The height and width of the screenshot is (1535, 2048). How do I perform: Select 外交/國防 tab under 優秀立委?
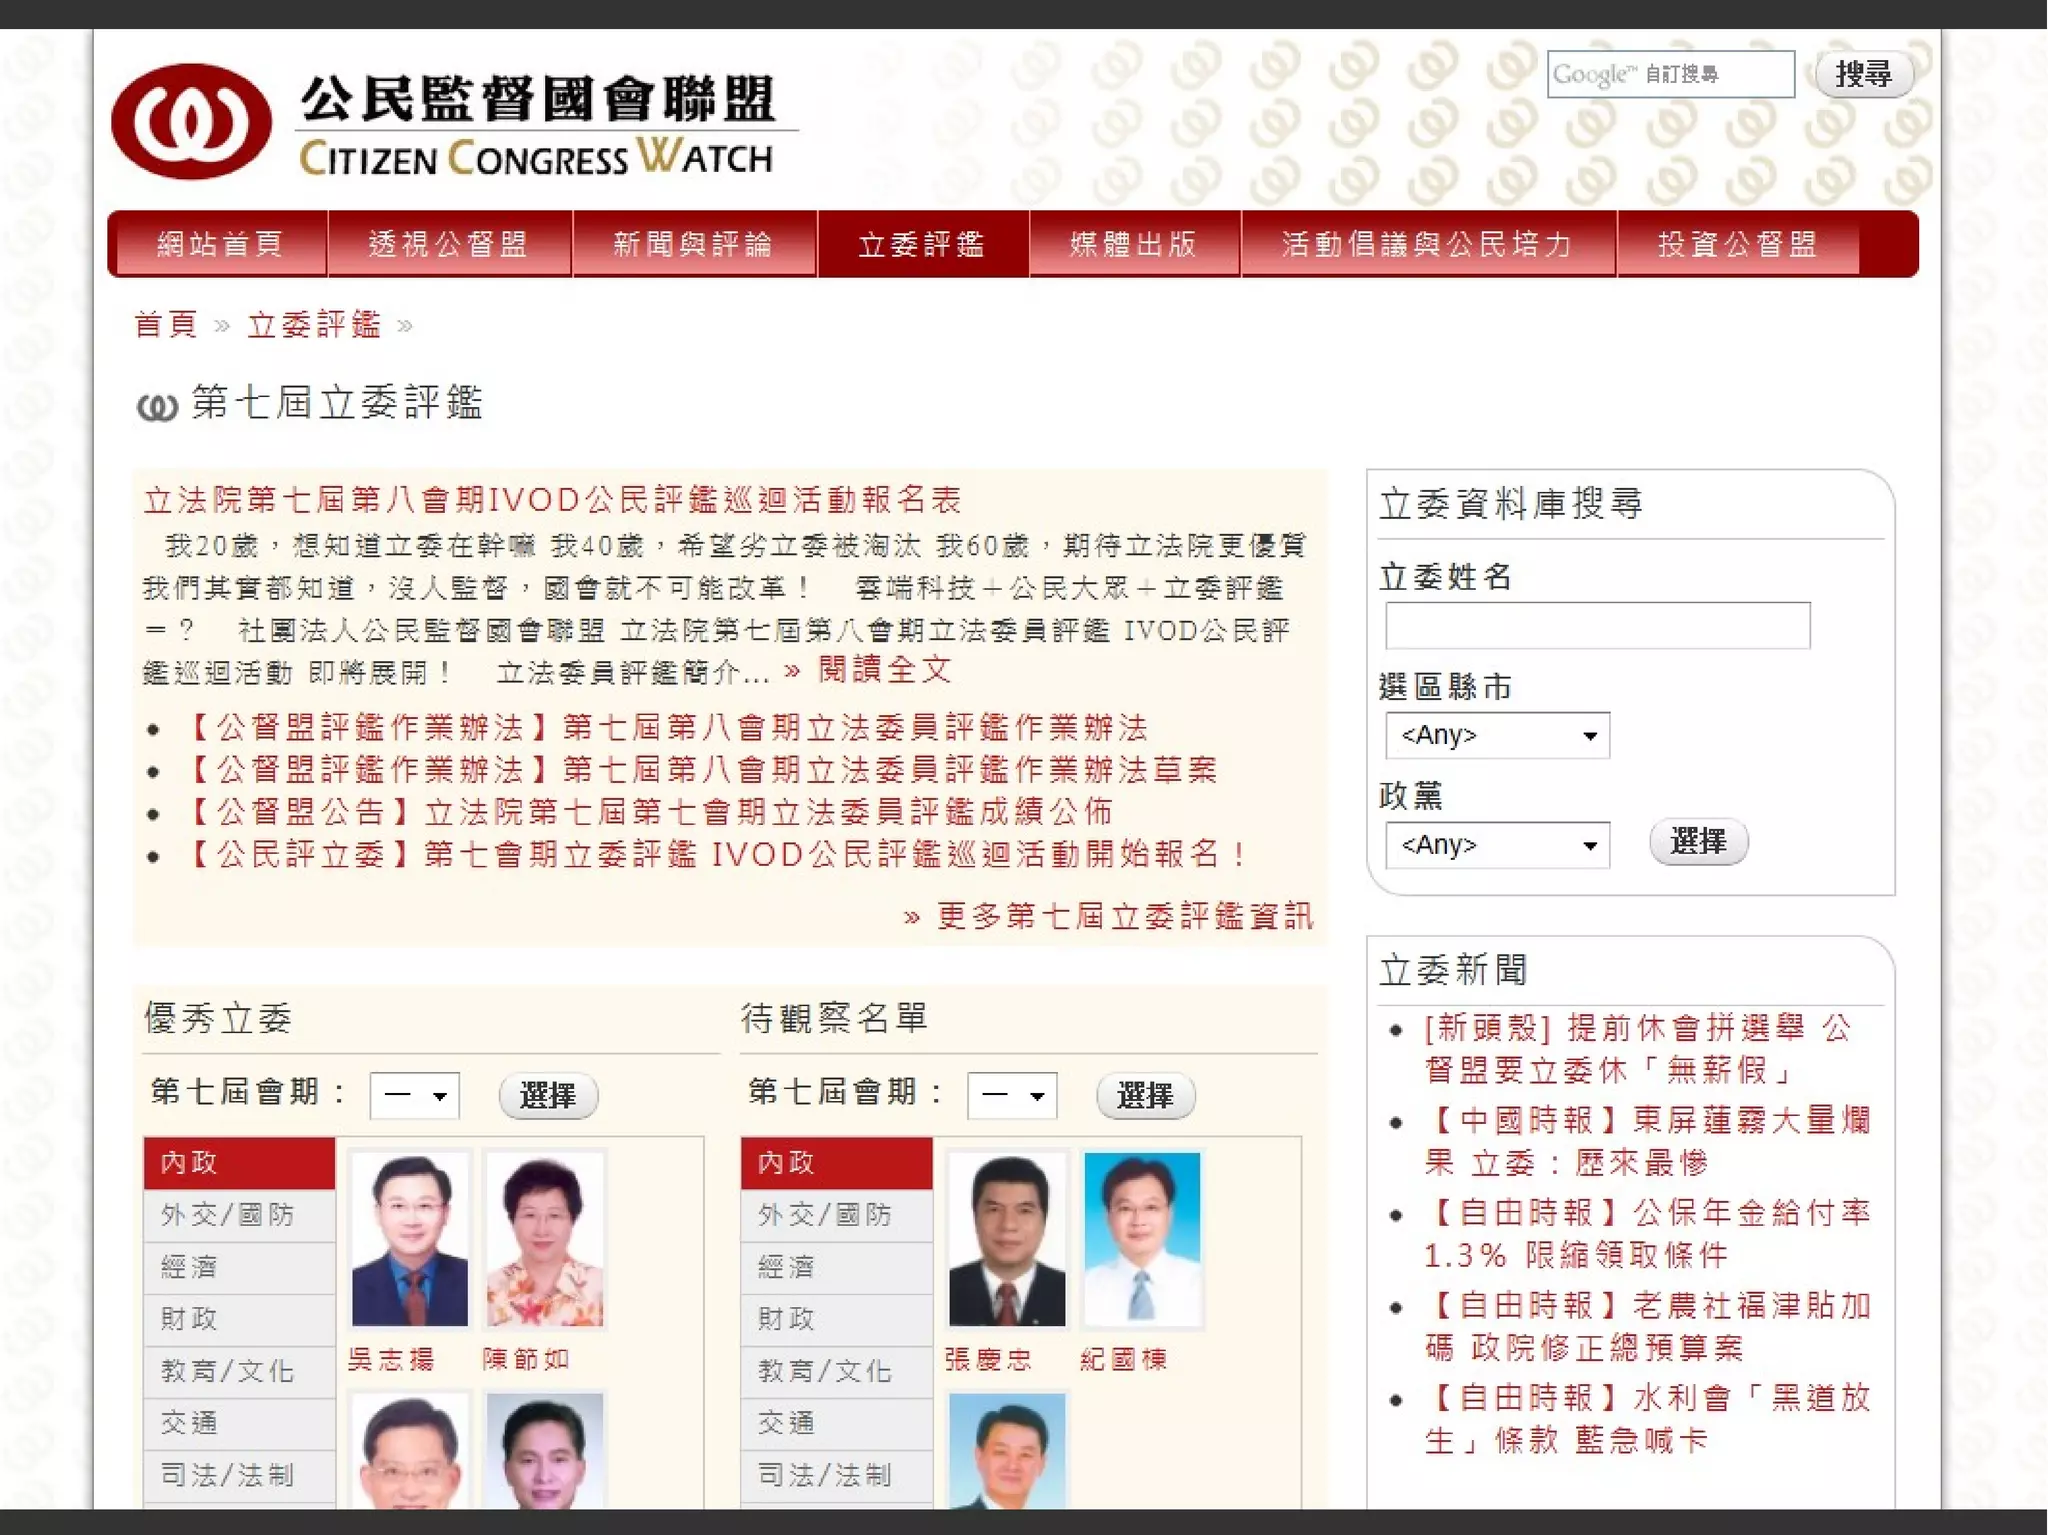point(238,1215)
